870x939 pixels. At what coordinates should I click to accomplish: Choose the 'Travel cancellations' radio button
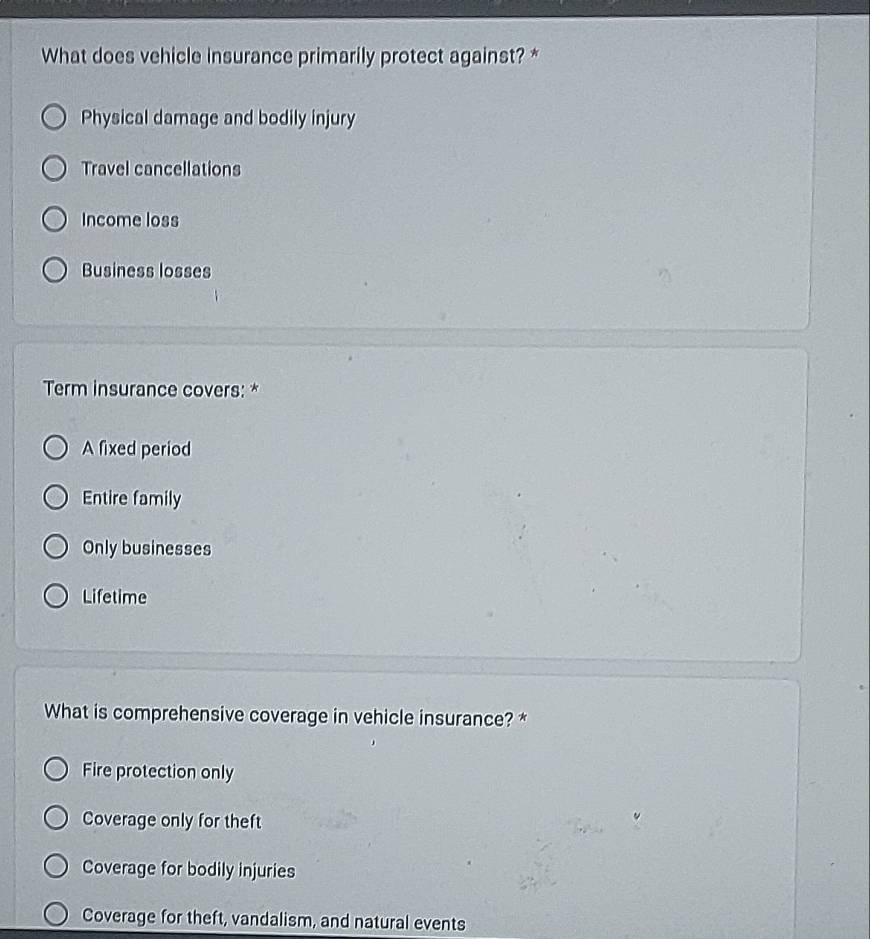(x=54, y=168)
